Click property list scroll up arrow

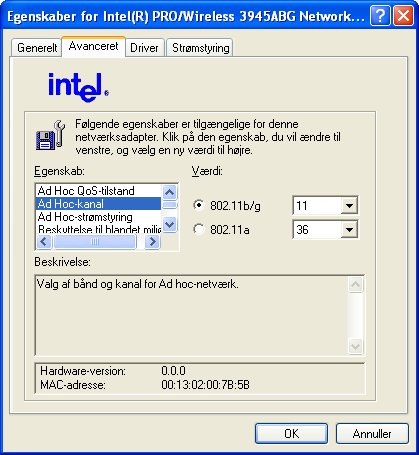pyautogui.click(x=170, y=192)
